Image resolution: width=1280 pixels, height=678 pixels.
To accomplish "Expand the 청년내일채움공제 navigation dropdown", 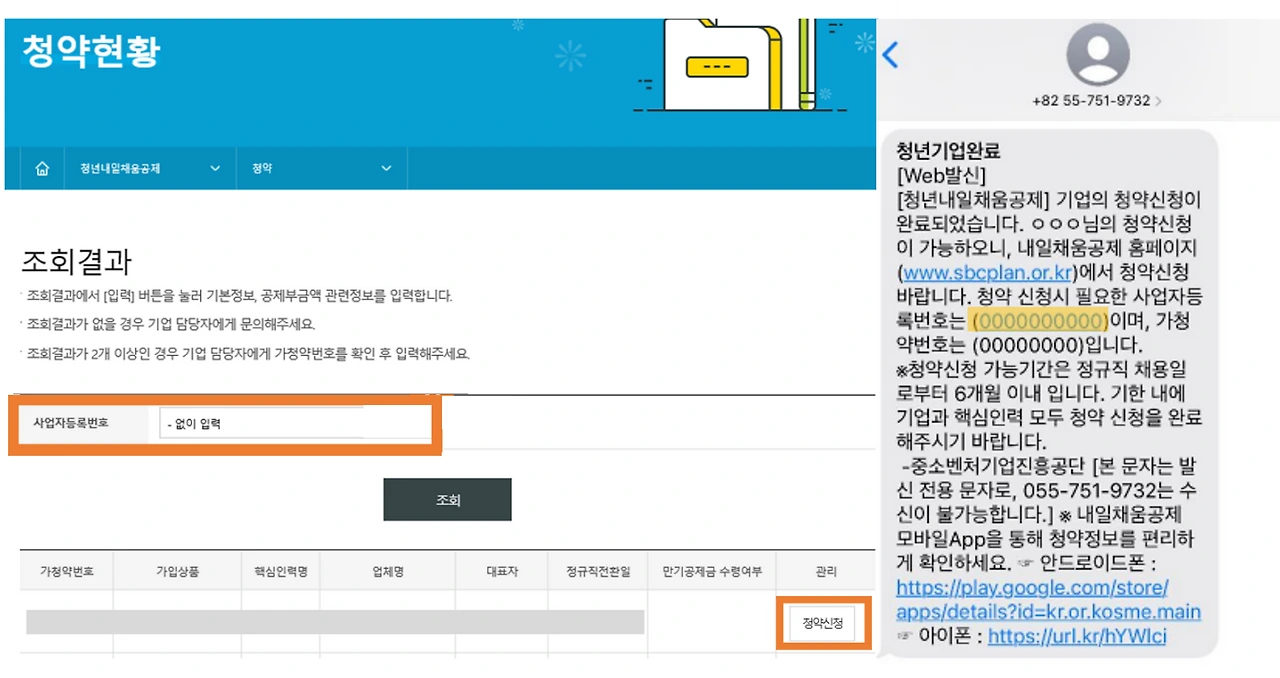I will click(214, 168).
